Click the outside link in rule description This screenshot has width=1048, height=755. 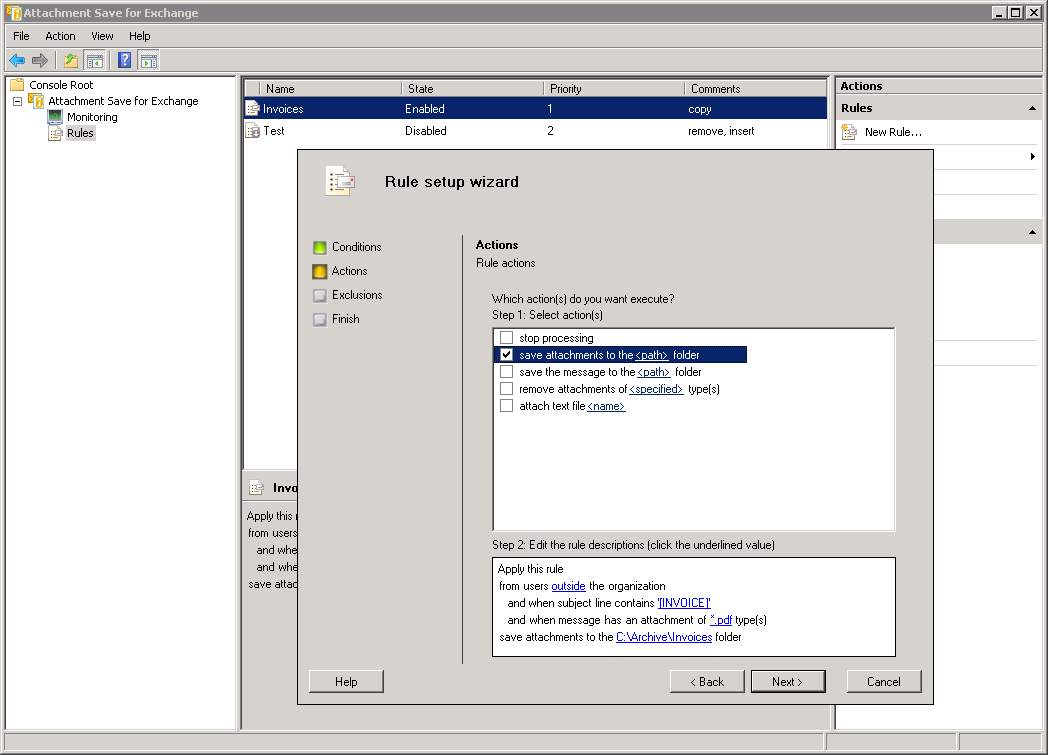(568, 586)
